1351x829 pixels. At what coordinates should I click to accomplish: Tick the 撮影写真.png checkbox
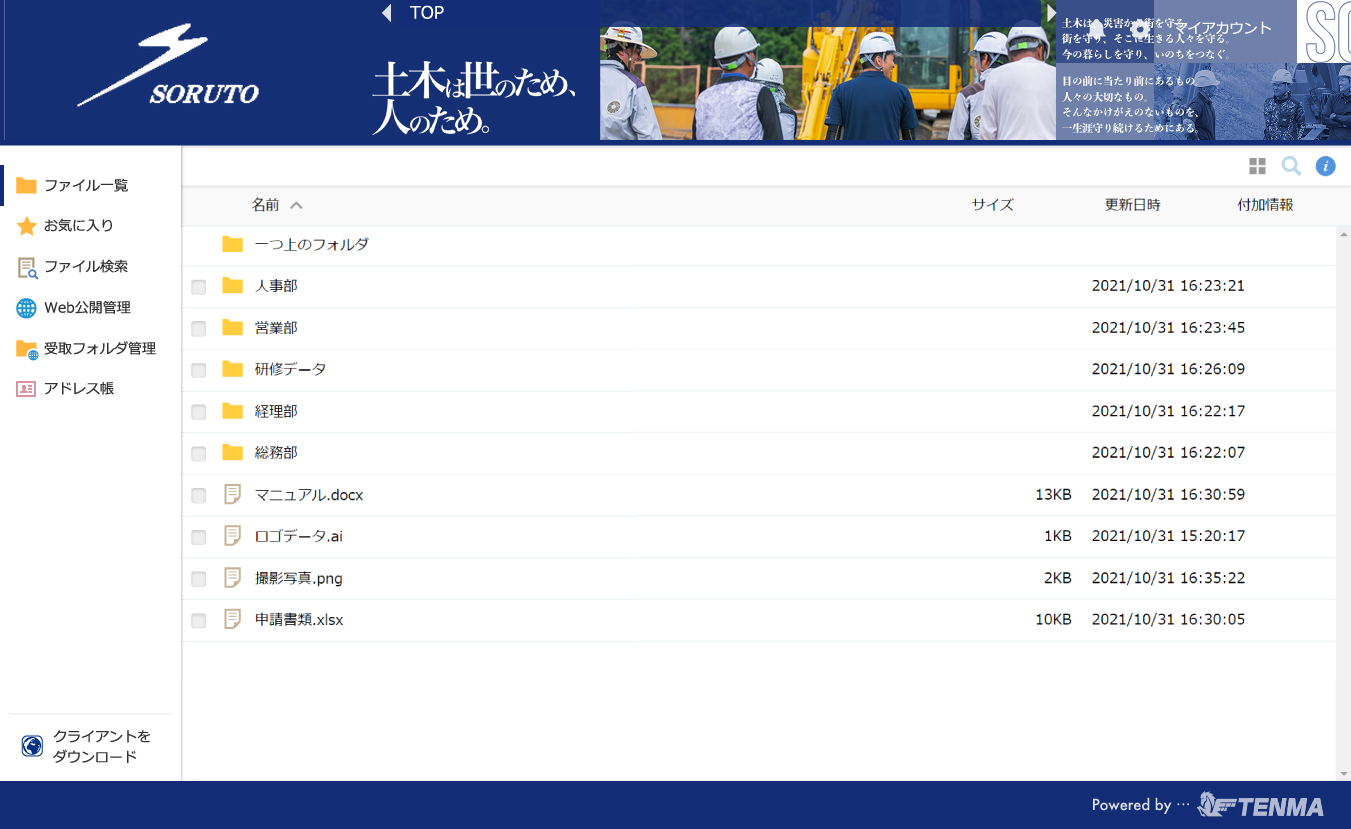199,579
